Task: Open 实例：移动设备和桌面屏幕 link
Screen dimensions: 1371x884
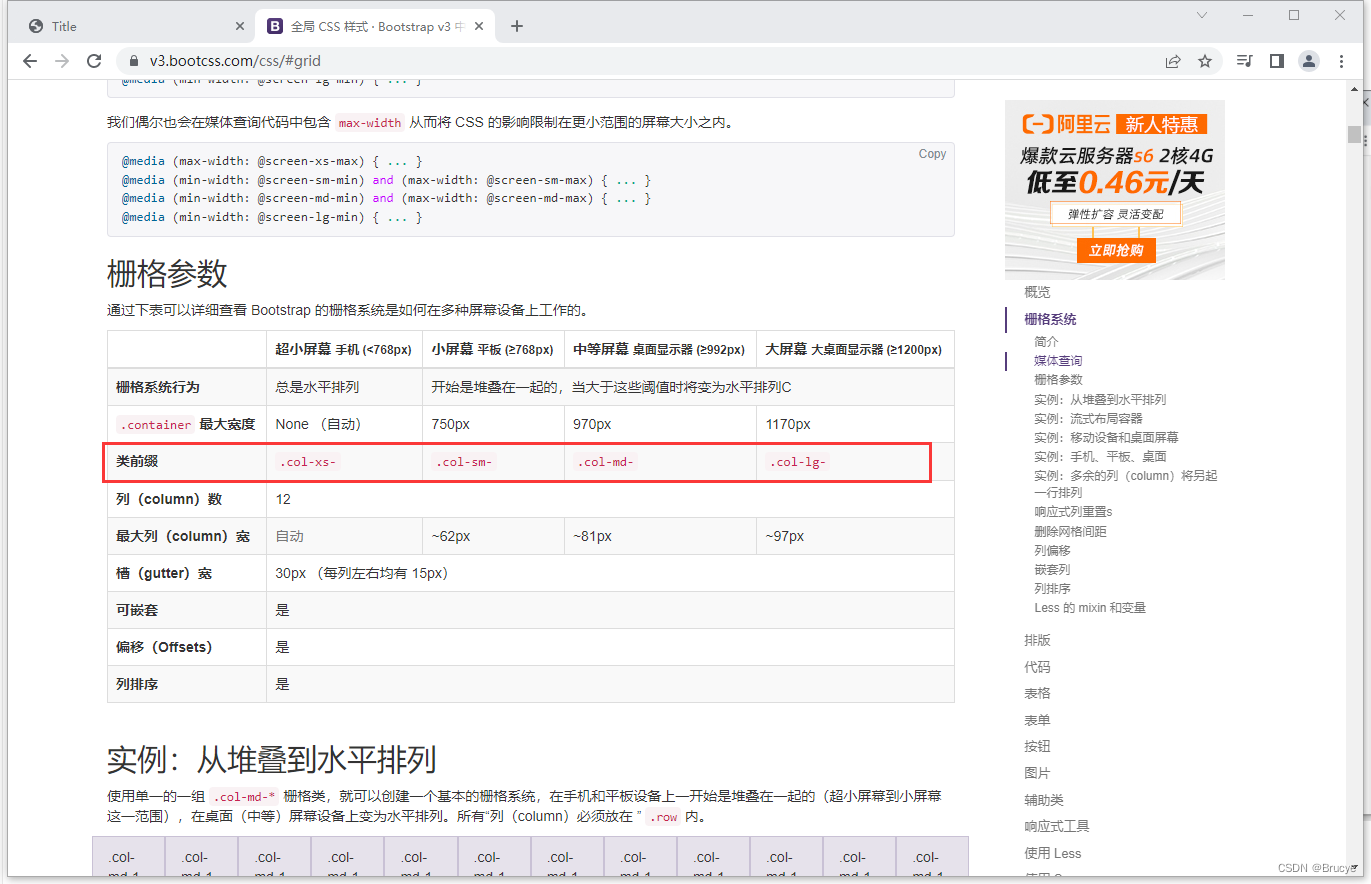Action: [x=1106, y=437]
